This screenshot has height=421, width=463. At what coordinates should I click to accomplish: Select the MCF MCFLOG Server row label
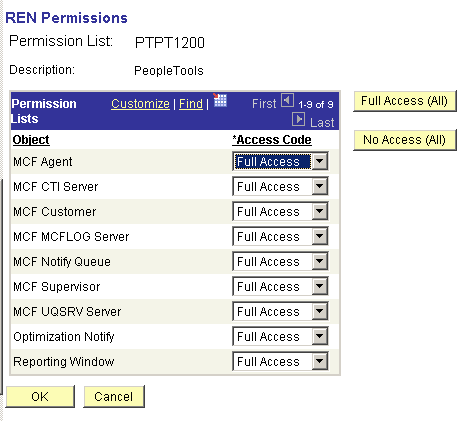(x=71, y=237)
